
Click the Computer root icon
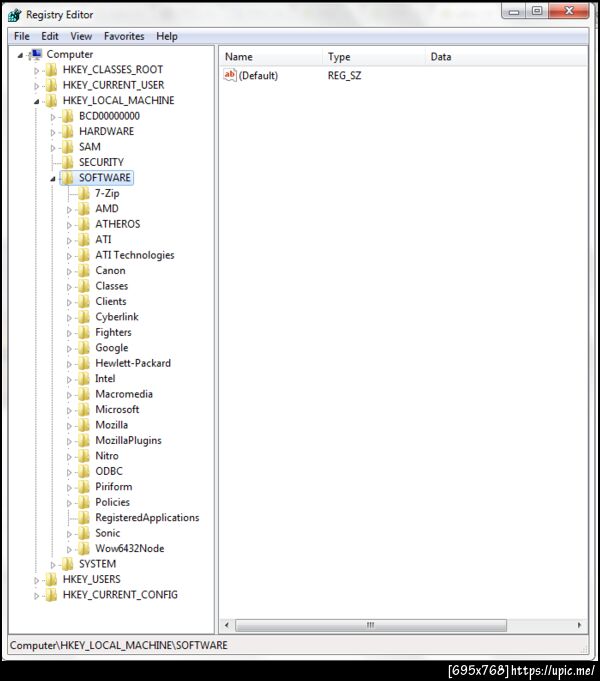[x=36, y=54]
